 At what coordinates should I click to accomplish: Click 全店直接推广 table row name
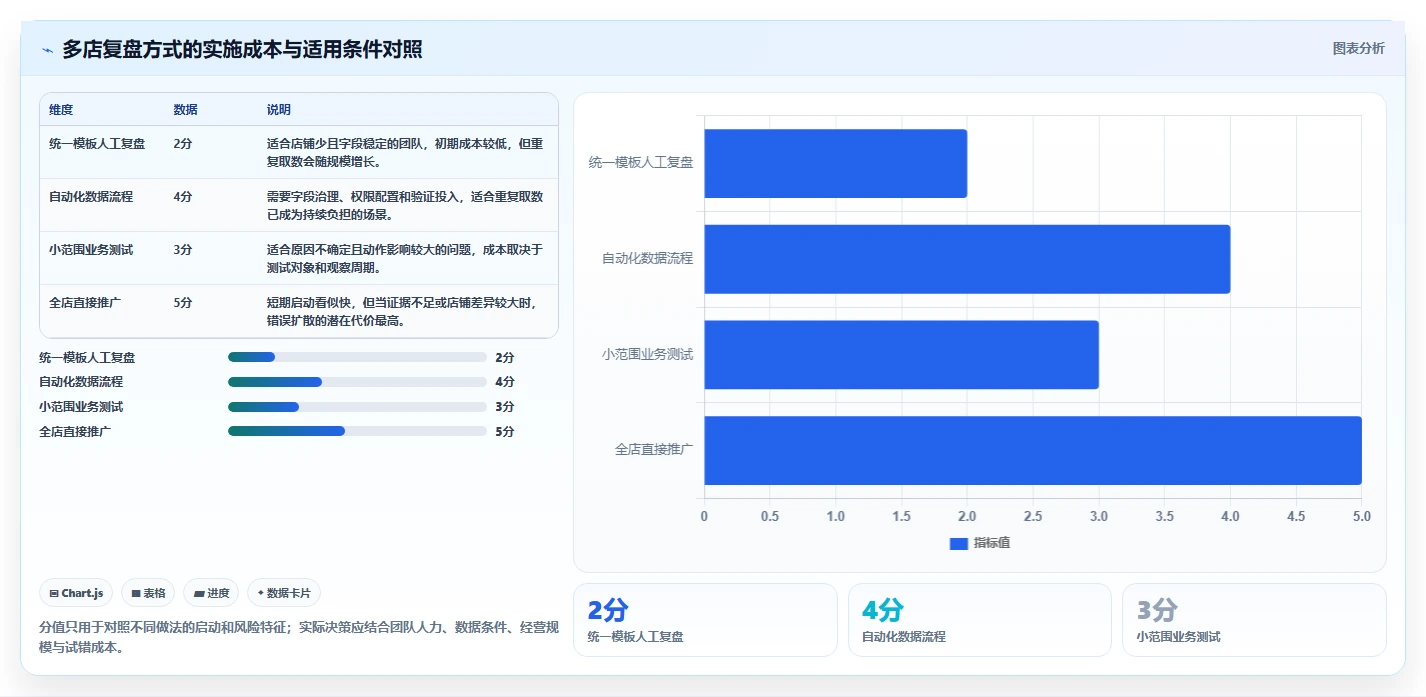85,303
